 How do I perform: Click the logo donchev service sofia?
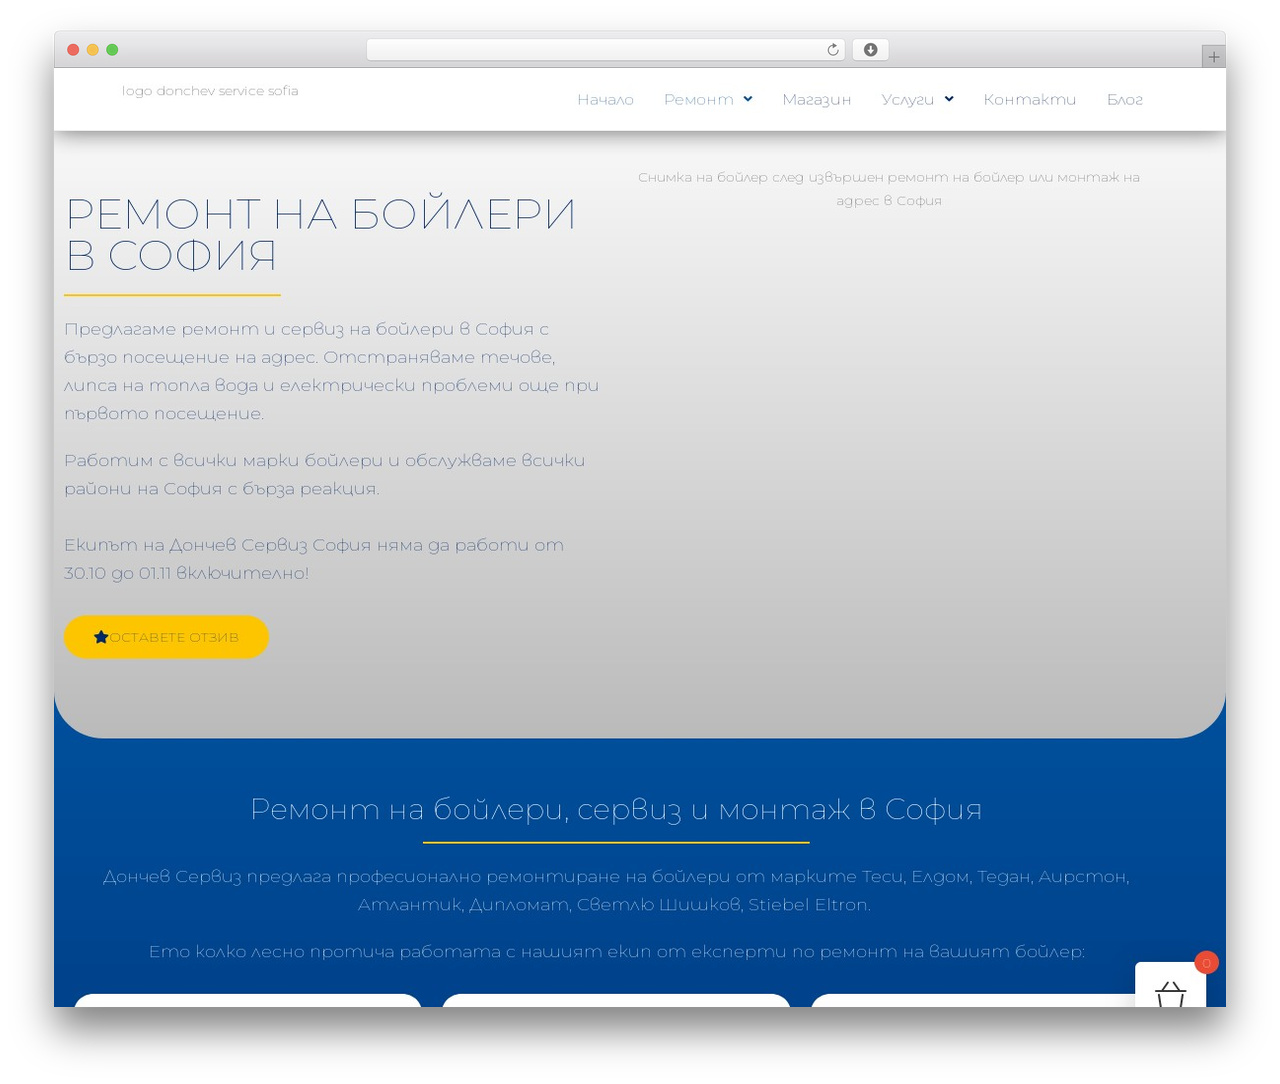(x=210, y=91)
